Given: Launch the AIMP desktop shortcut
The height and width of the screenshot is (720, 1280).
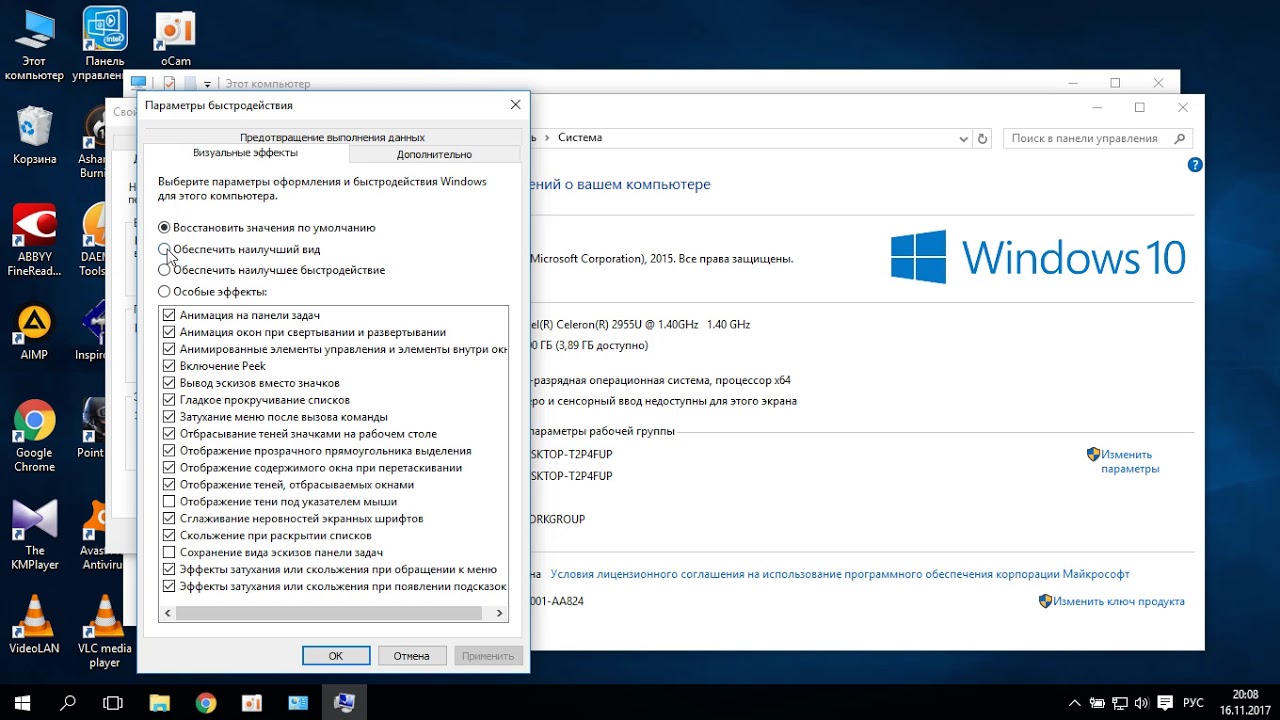Looking at the screenshot, I should [x=34, y=331].
